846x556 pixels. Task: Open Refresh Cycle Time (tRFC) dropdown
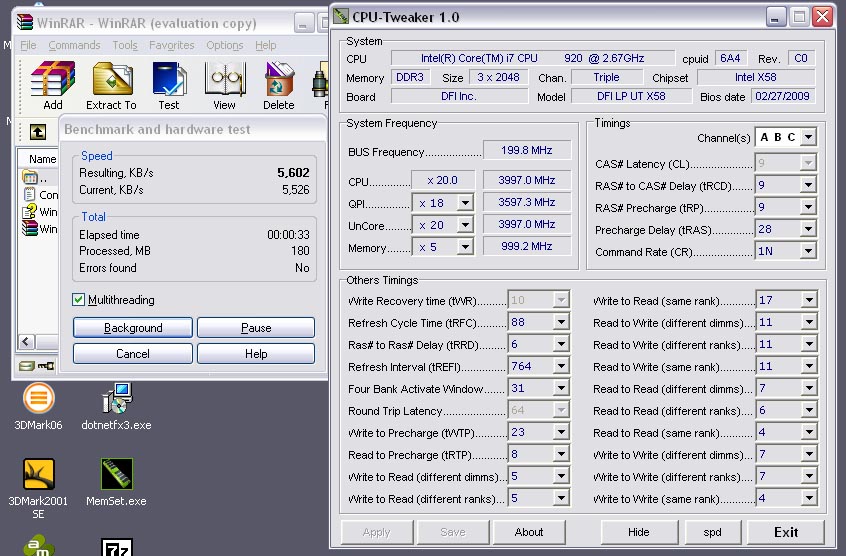[561, 322]
